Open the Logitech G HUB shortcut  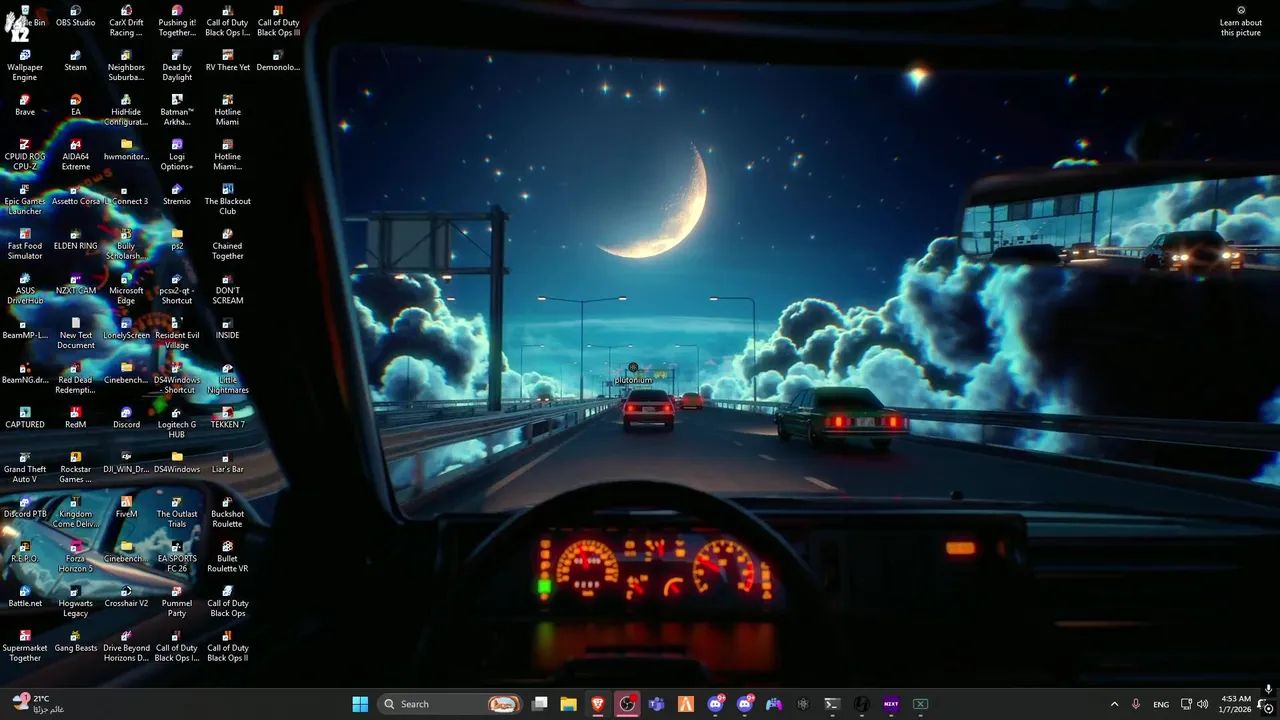click(x=177, y=424)
